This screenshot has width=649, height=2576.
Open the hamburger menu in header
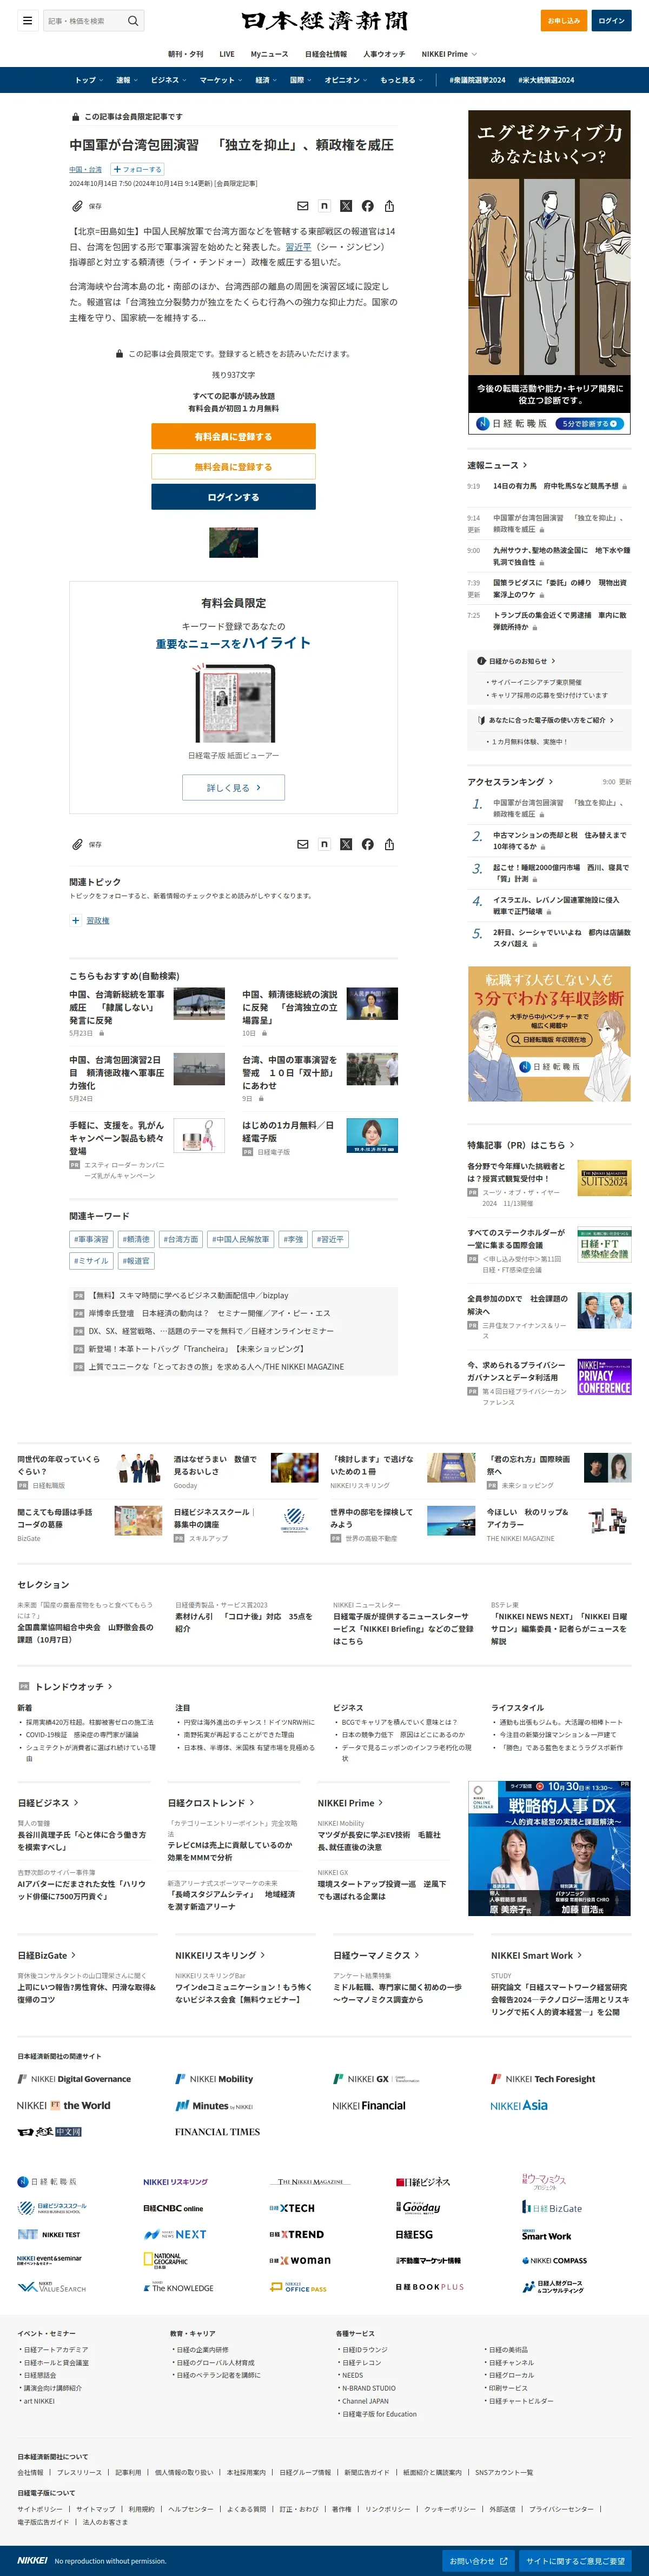[x=27, y=20]
